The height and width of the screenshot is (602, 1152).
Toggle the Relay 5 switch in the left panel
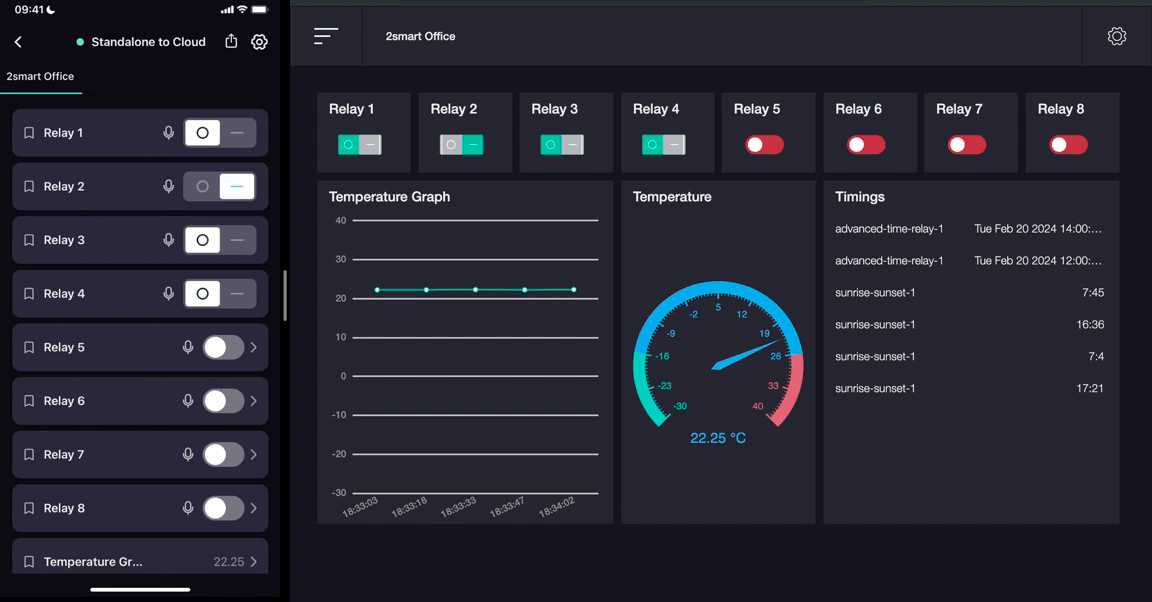[x=222, y=347]
